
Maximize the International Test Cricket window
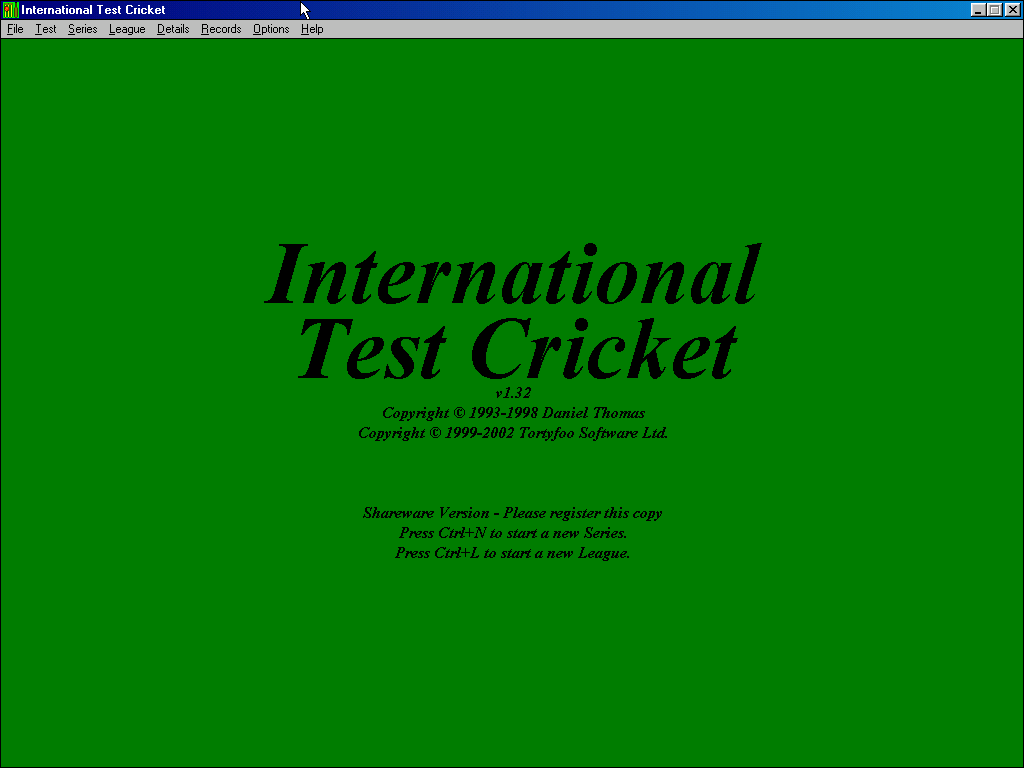[x=994, y=10]
